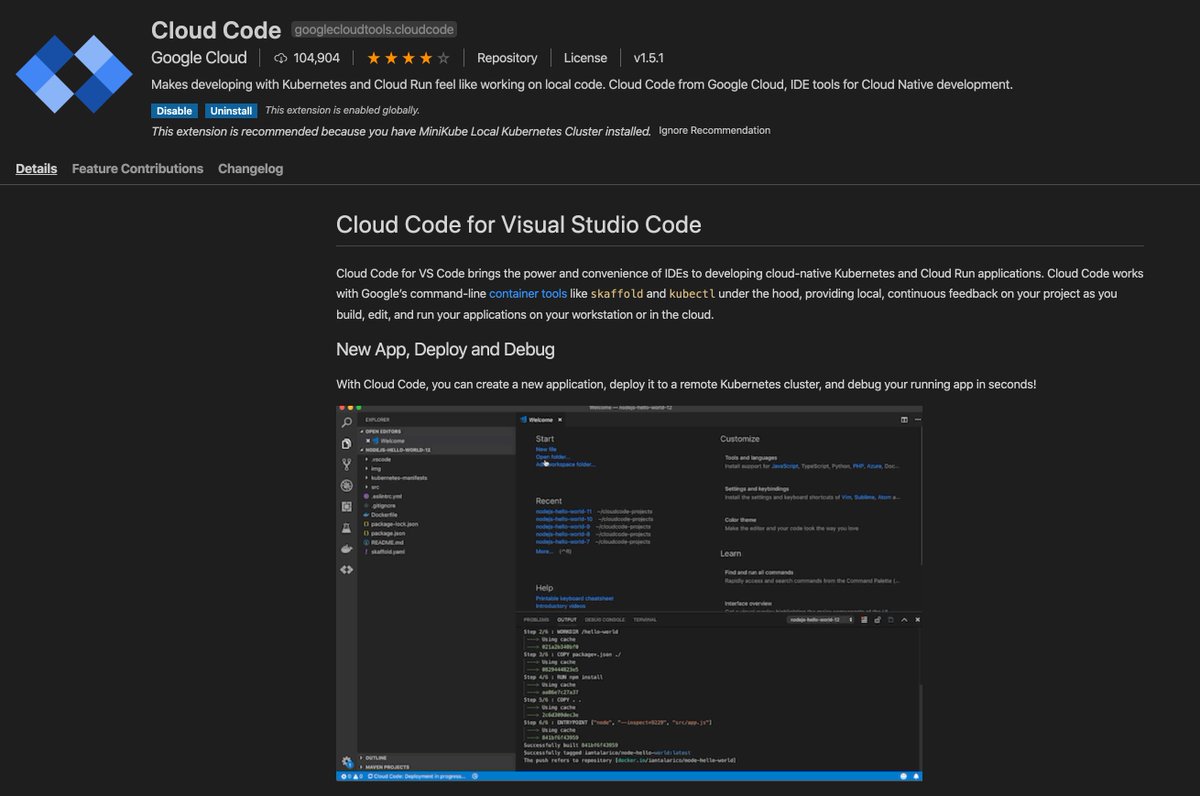Click the MiniKube recommendation notice text
This screenshot has width=1200, height=796.
[401, 131]
